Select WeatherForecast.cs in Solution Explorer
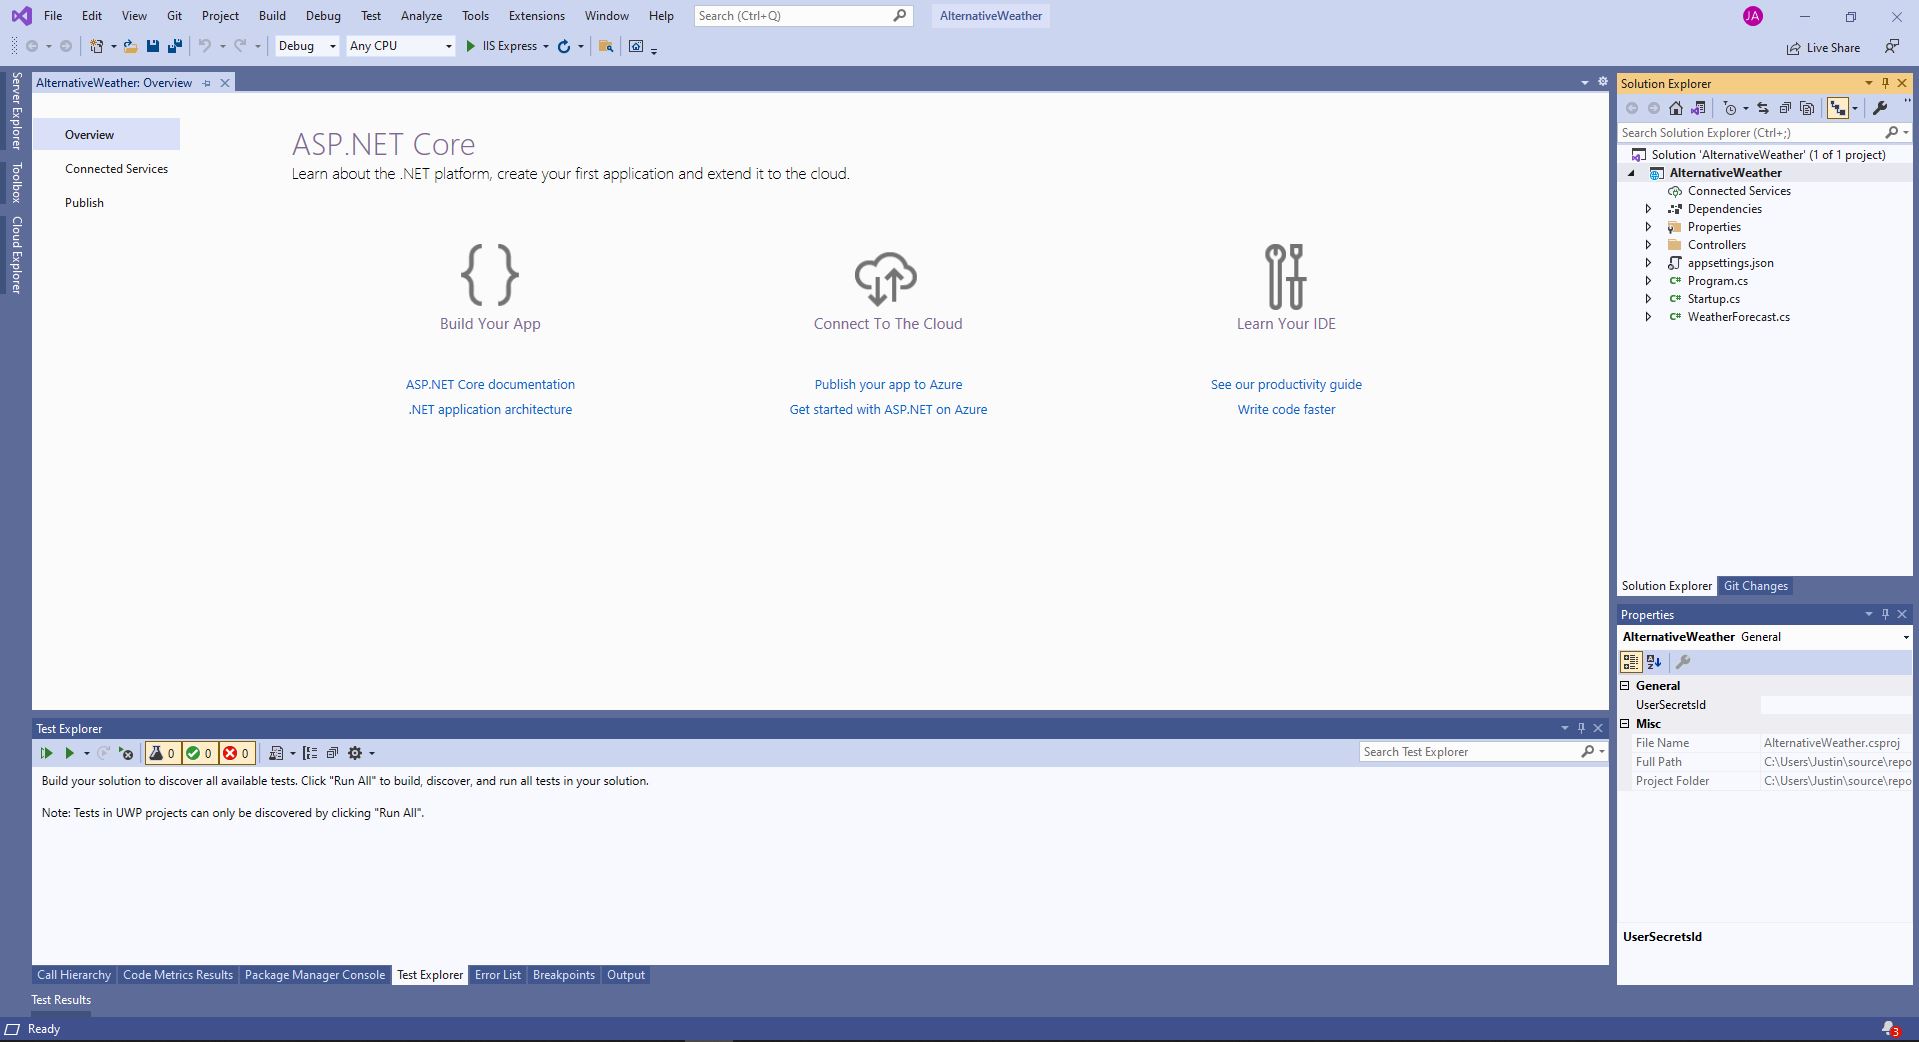 tap(1739, 317)
